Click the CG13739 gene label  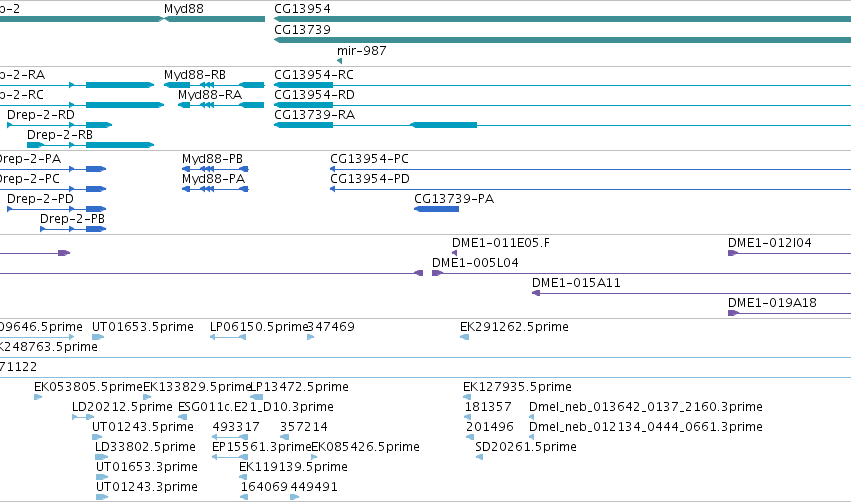click(302, 29)
